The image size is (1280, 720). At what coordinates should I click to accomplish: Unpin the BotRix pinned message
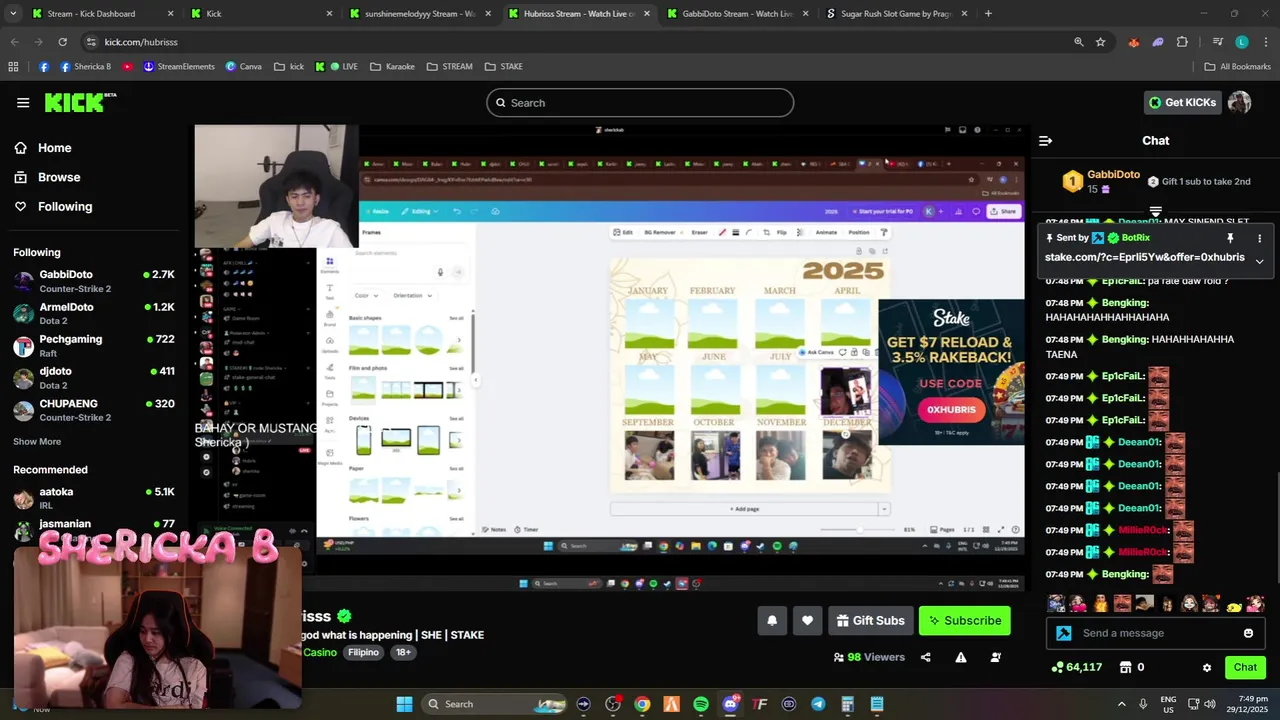(x=1230, y=238)
